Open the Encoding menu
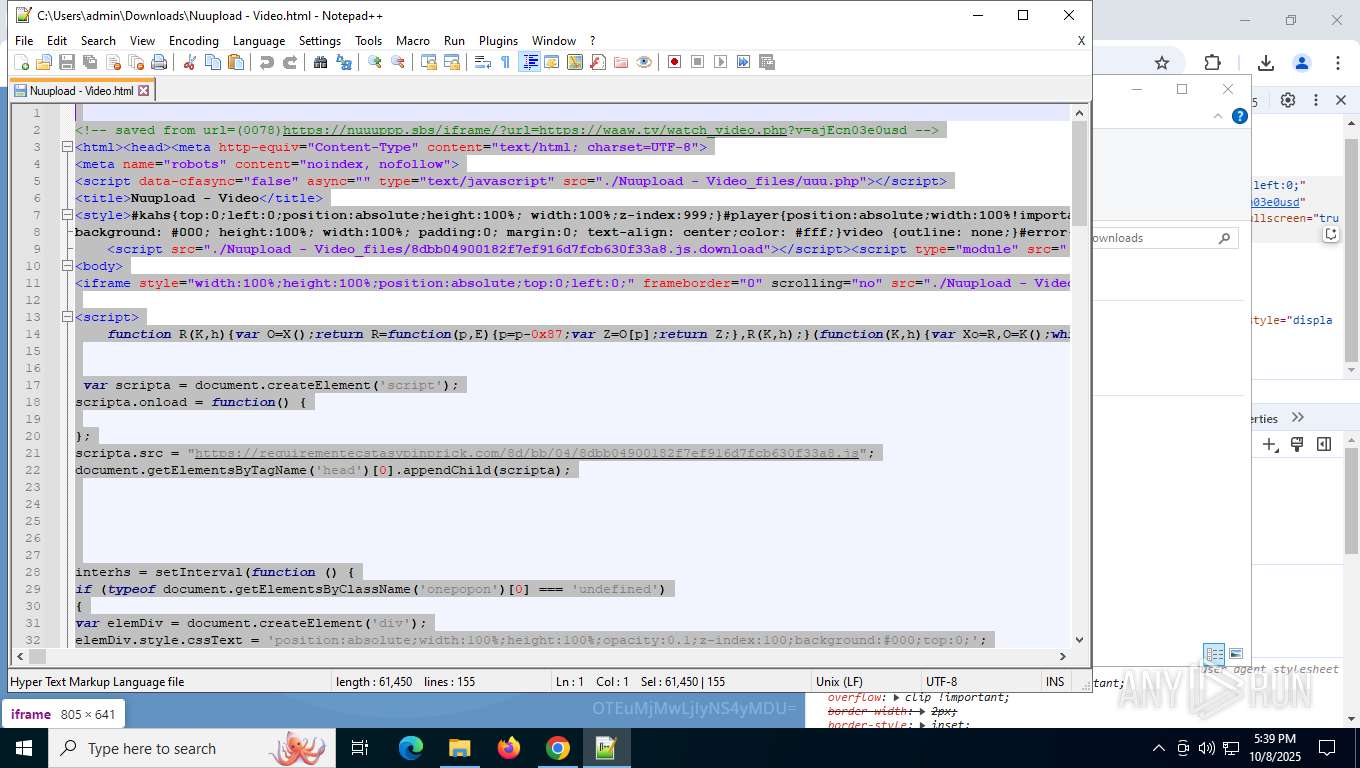Screen dimensions: 1360x768 [194, 41]
